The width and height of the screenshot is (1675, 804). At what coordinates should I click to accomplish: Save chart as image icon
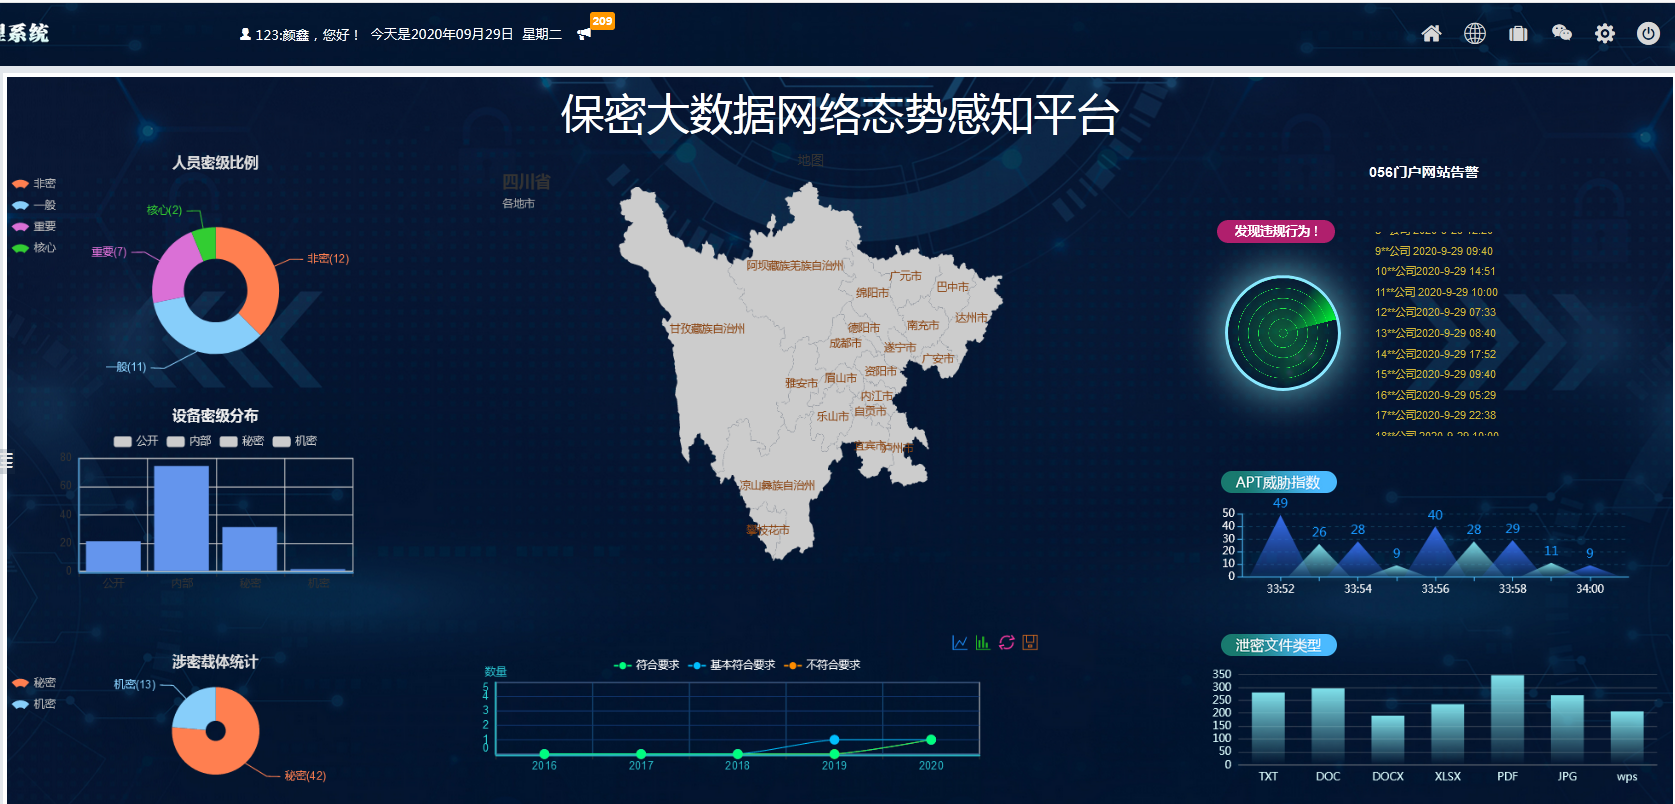tap(1030, 643)
